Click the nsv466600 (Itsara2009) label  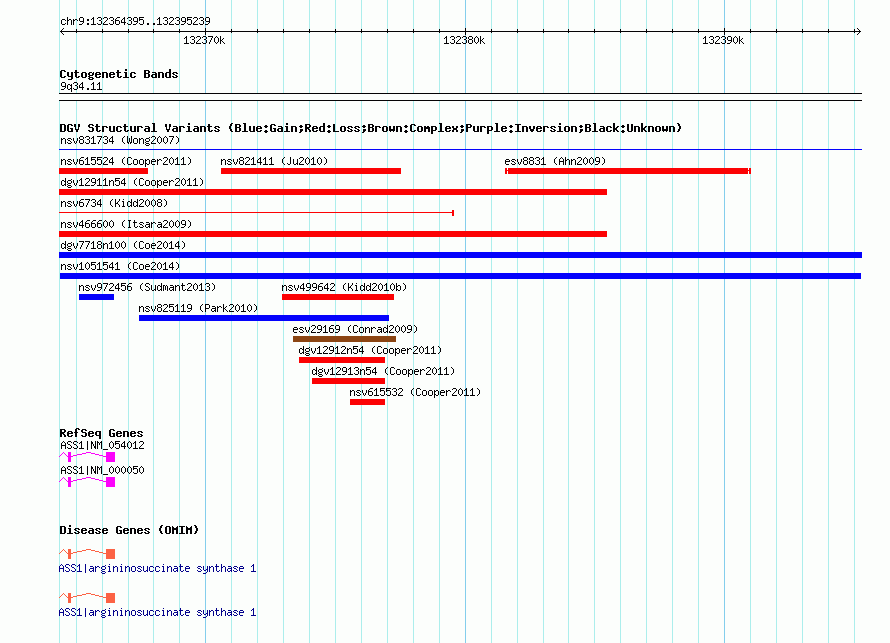pyautogui.click(x=126, y=224)
